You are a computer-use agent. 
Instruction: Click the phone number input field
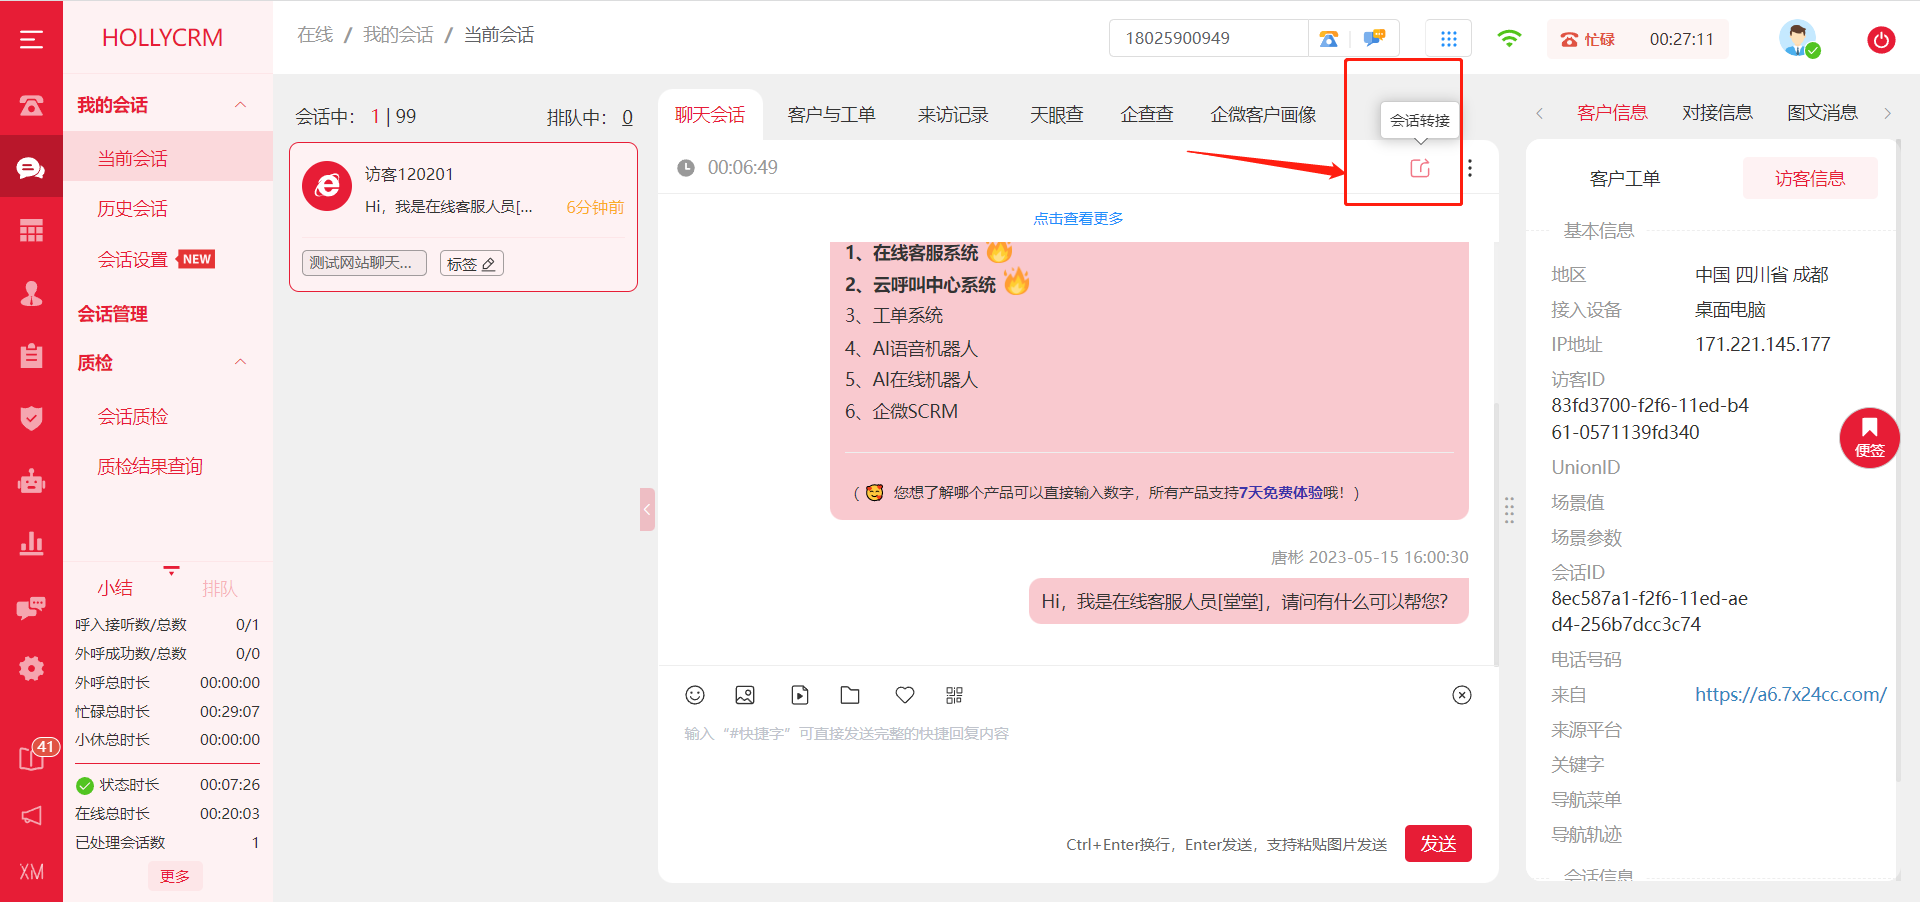coord(1208,39)
